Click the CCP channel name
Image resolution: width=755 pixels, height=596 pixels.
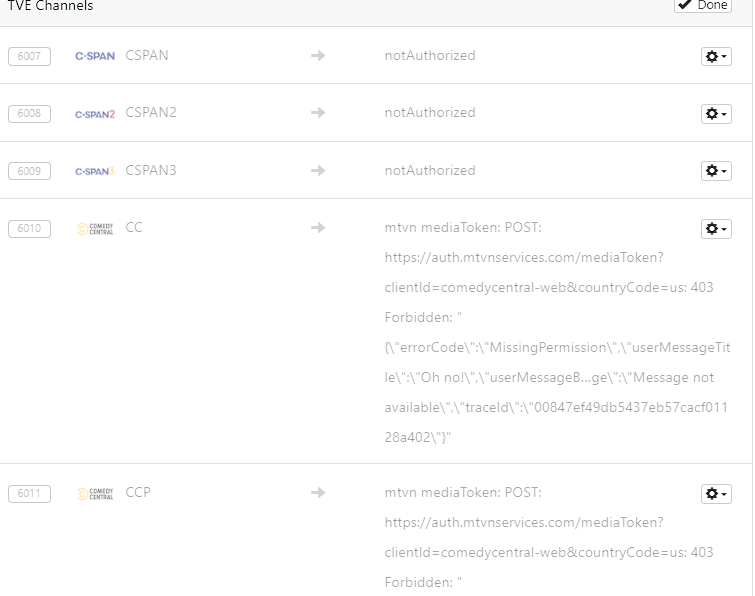click(138, 493)
